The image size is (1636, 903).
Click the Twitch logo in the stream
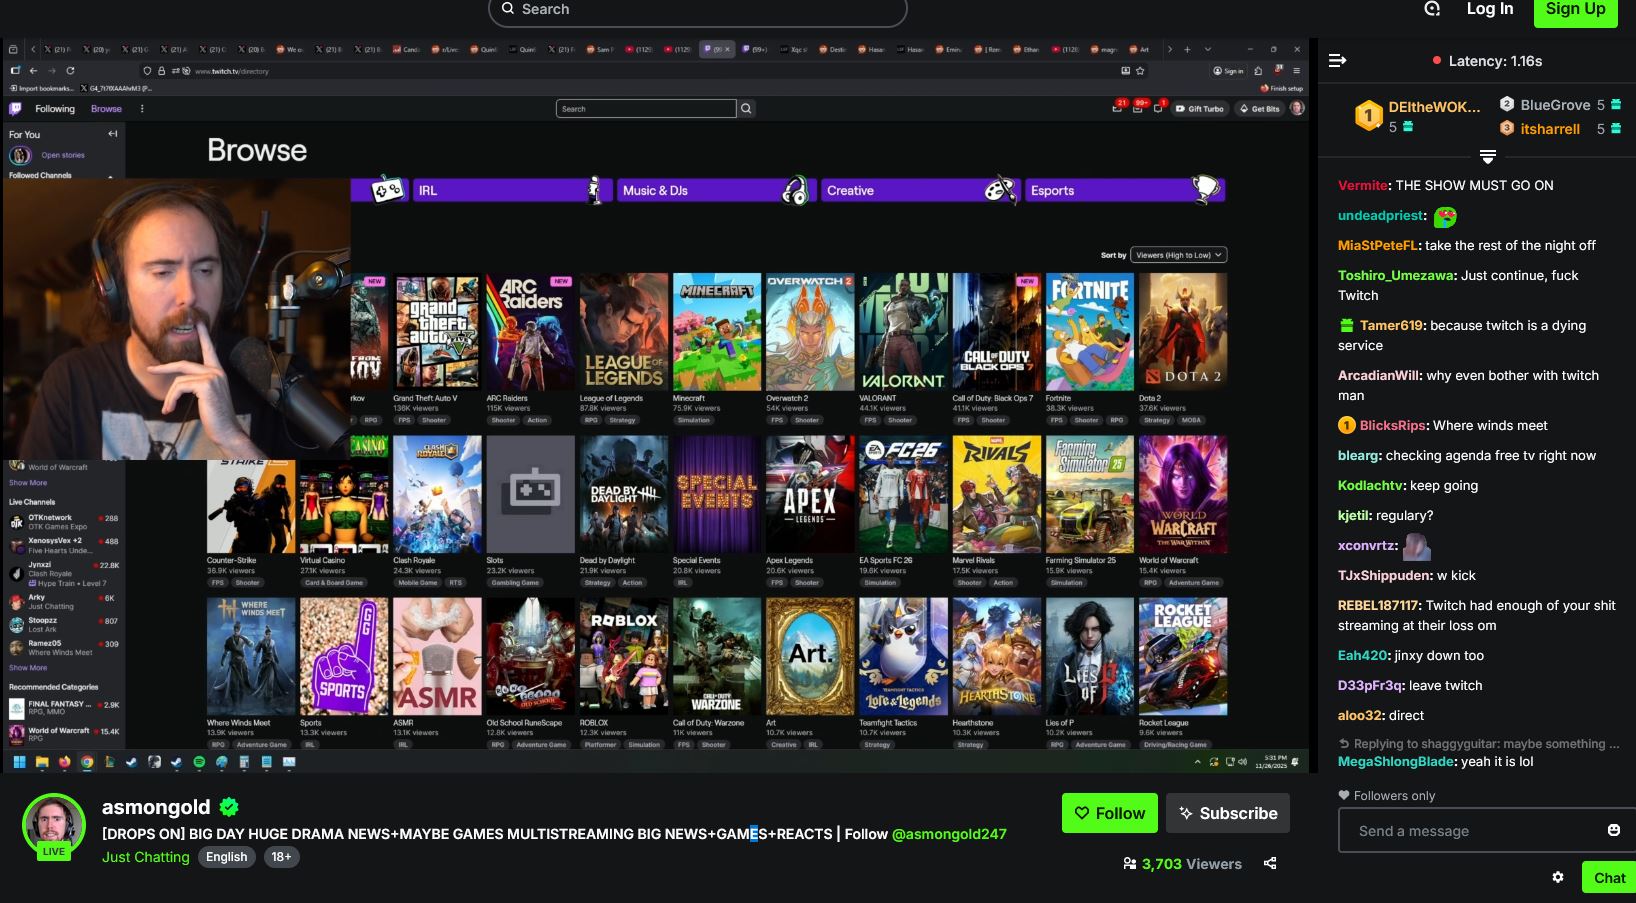click(15, 109)
